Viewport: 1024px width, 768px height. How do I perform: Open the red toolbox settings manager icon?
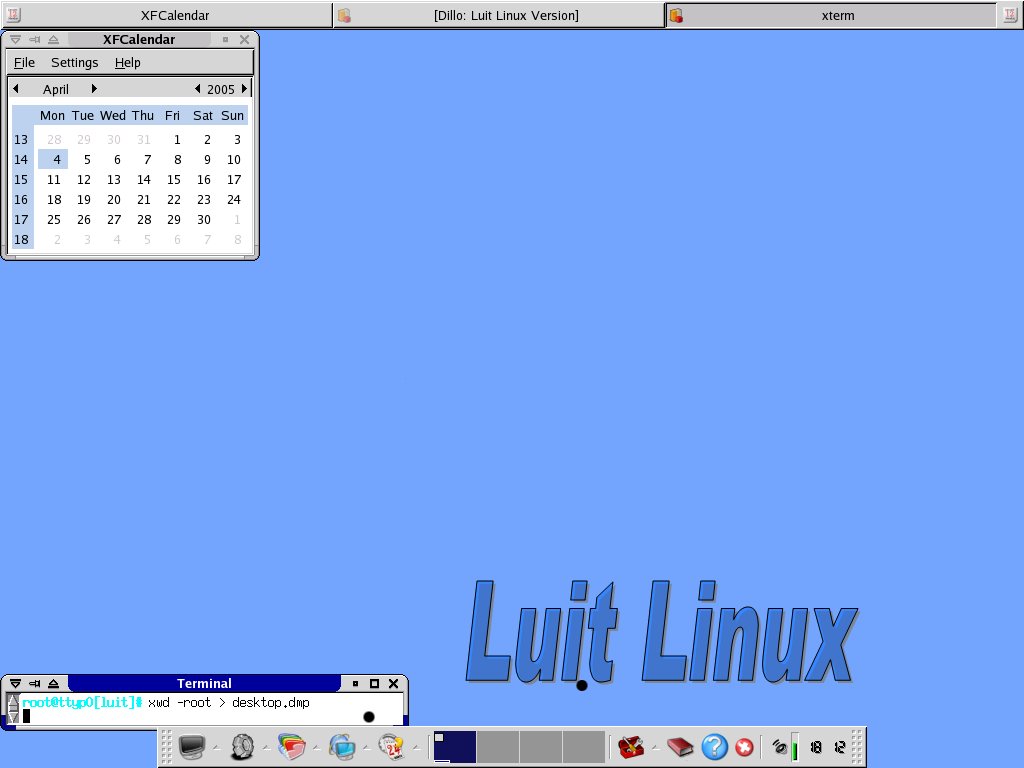coord(632,746)
